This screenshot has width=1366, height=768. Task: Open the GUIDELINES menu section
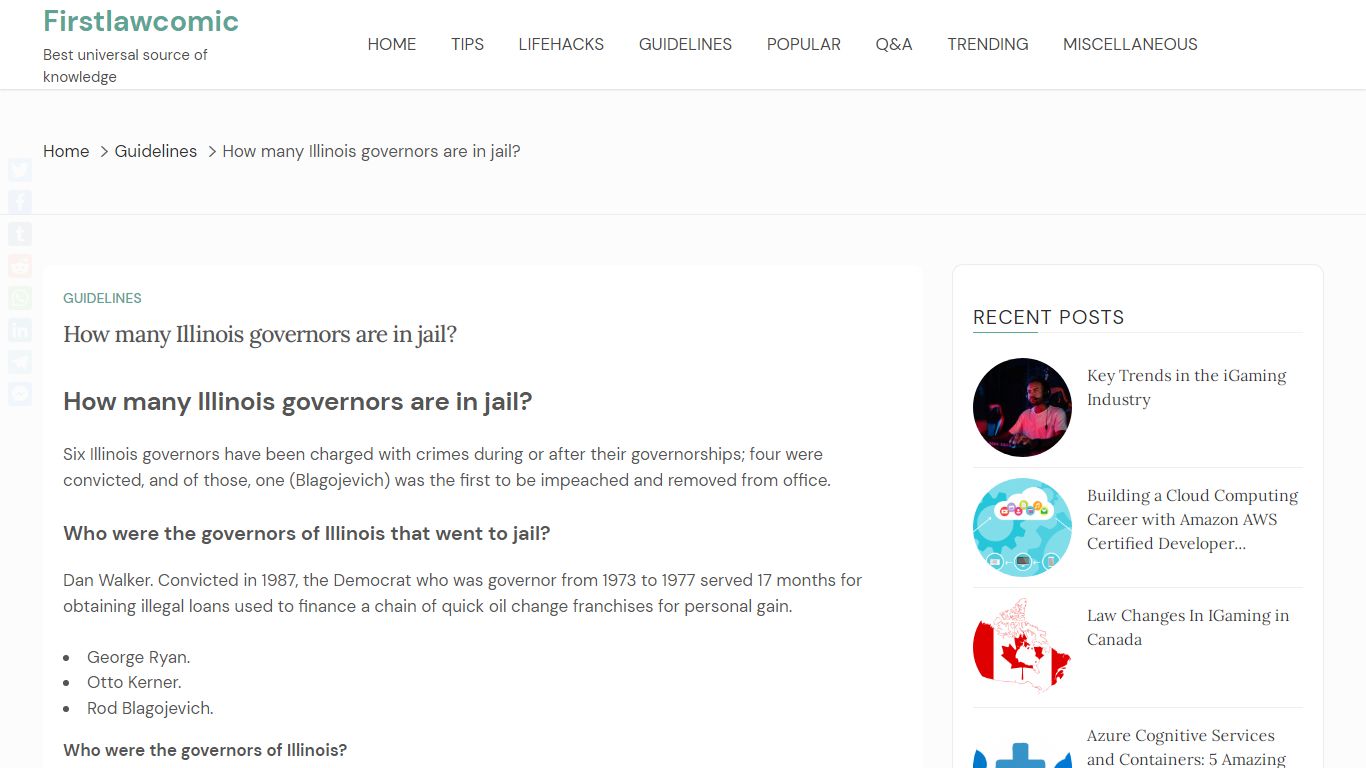(x=685, y=44)
